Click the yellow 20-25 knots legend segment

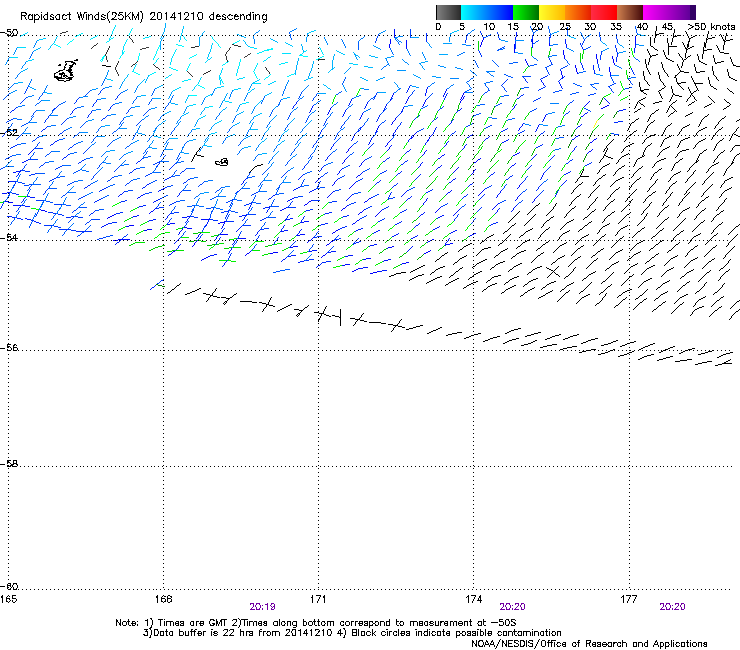point(552,12)
